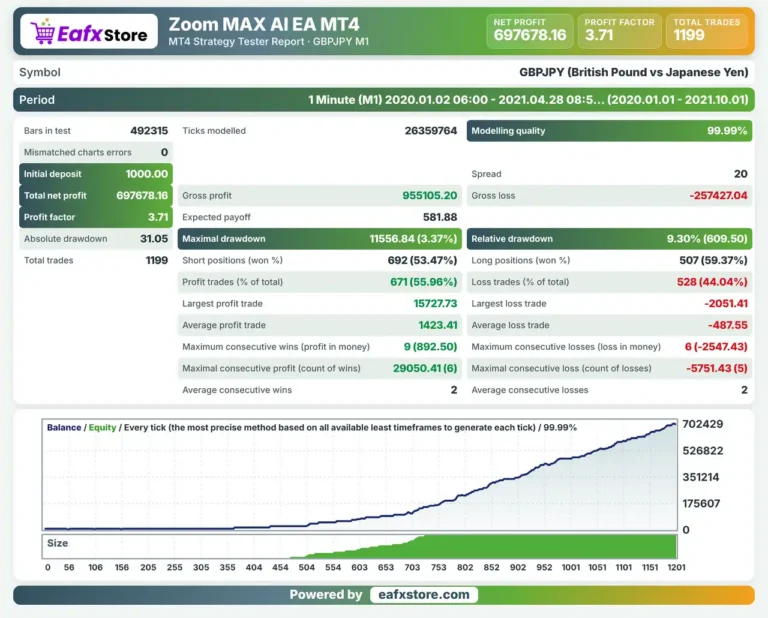
Task: Click the Period row date range
Action: click(x=528, y=100)
